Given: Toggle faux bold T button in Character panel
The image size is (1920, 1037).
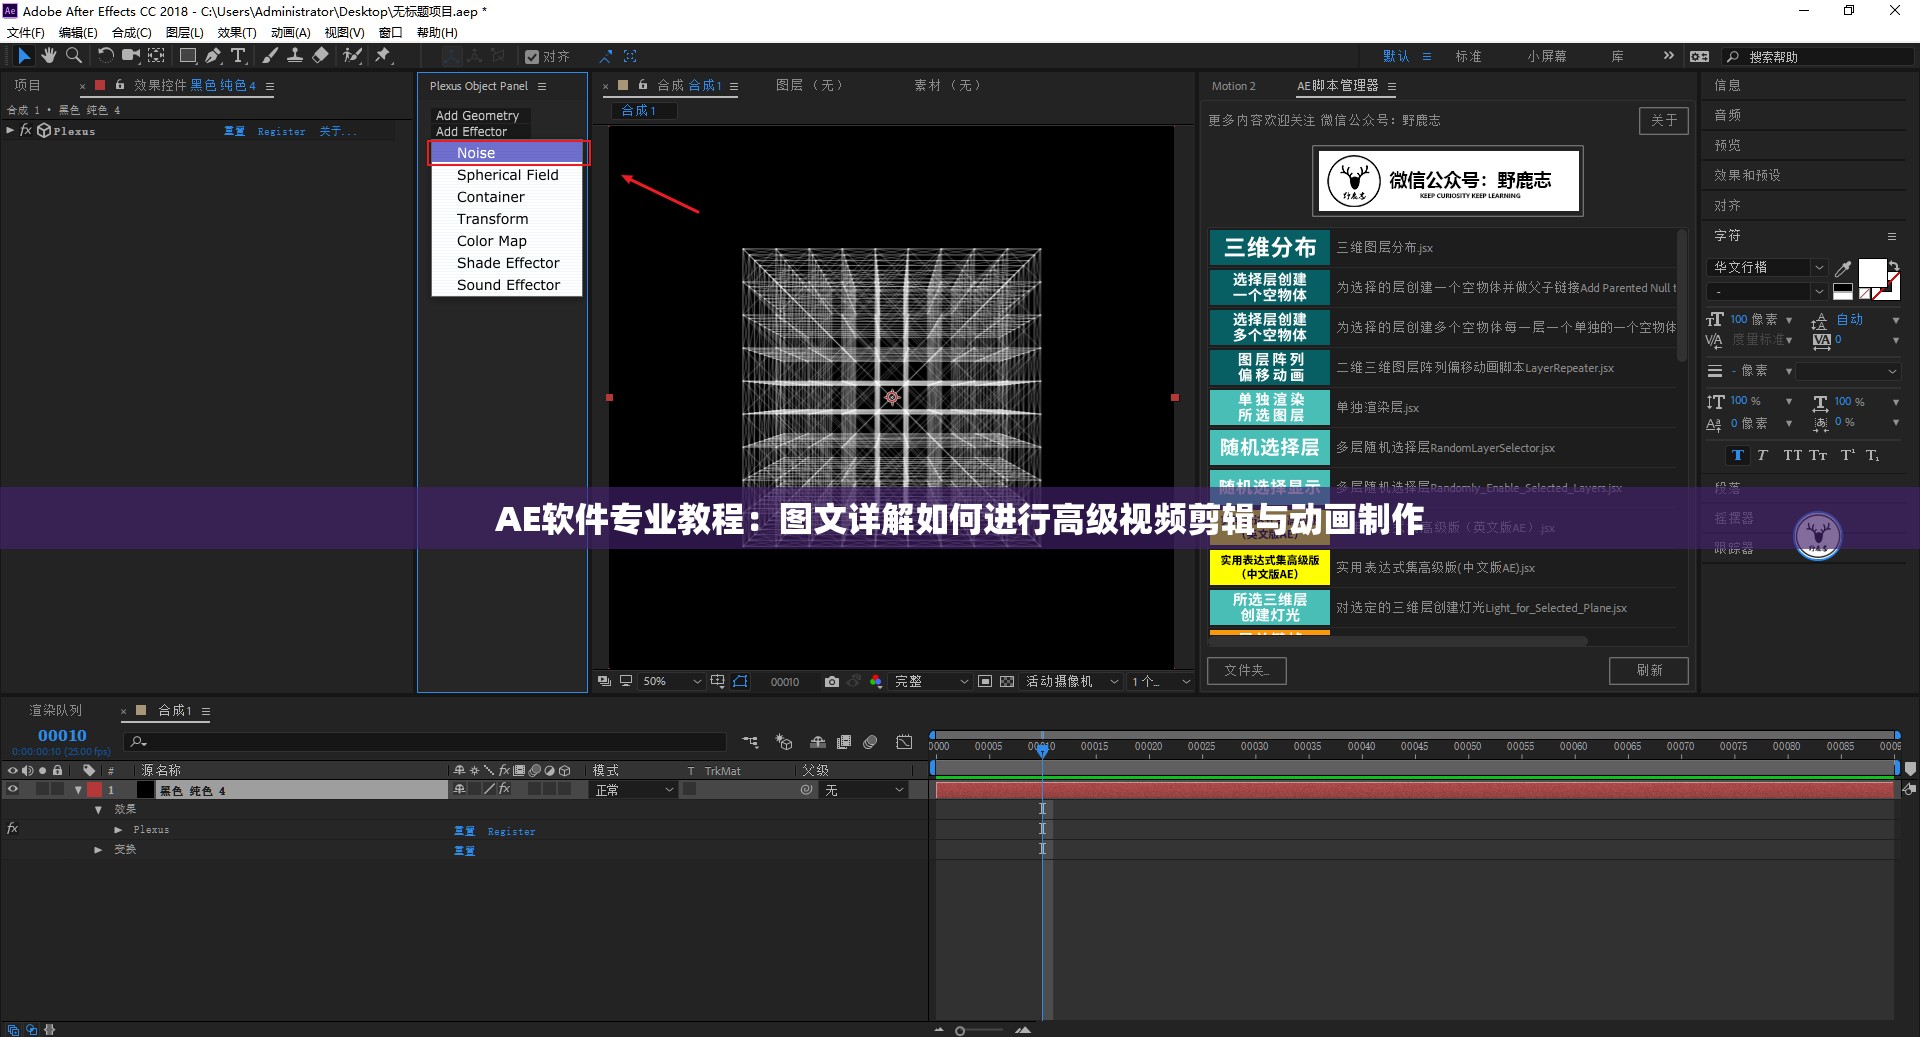Looking at the screenshot, I should (1738, 455).
